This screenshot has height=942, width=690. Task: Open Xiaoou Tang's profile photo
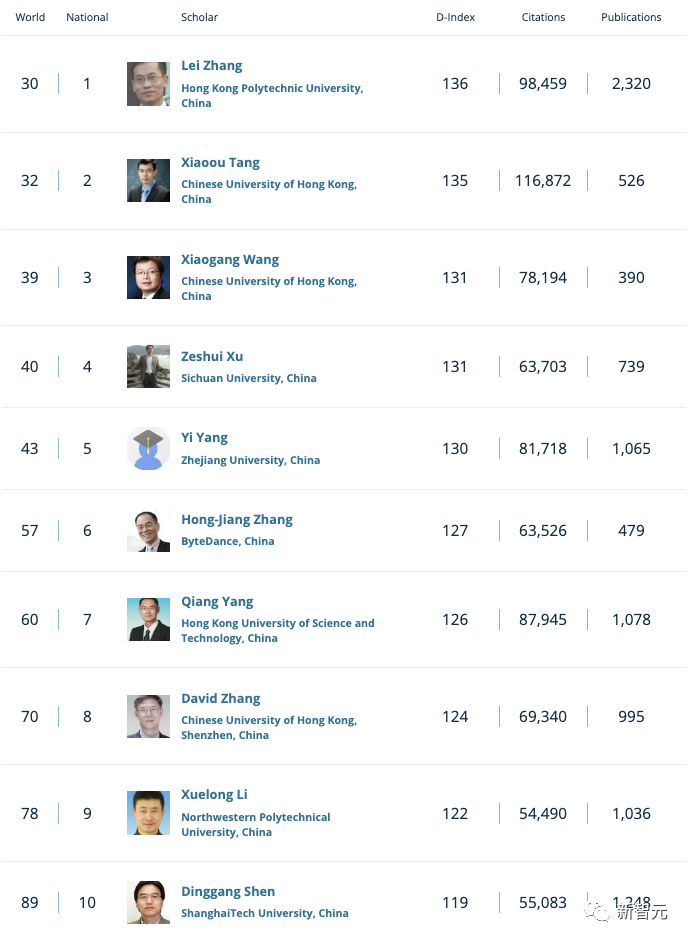[148, 181]
